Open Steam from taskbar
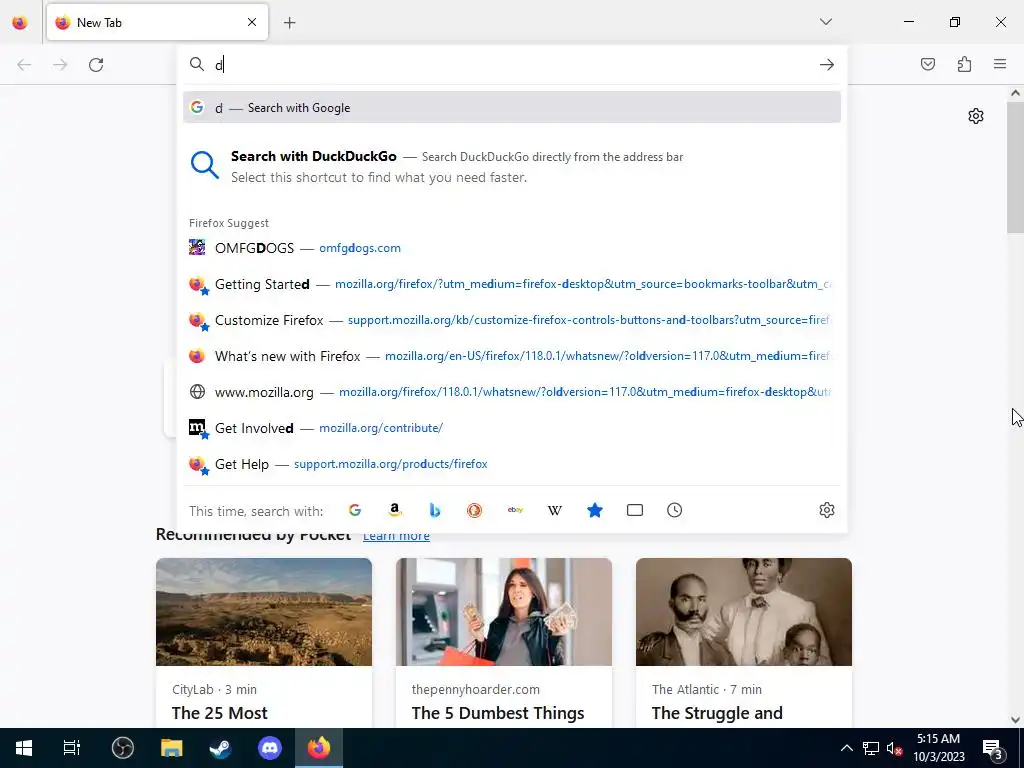 220,748
